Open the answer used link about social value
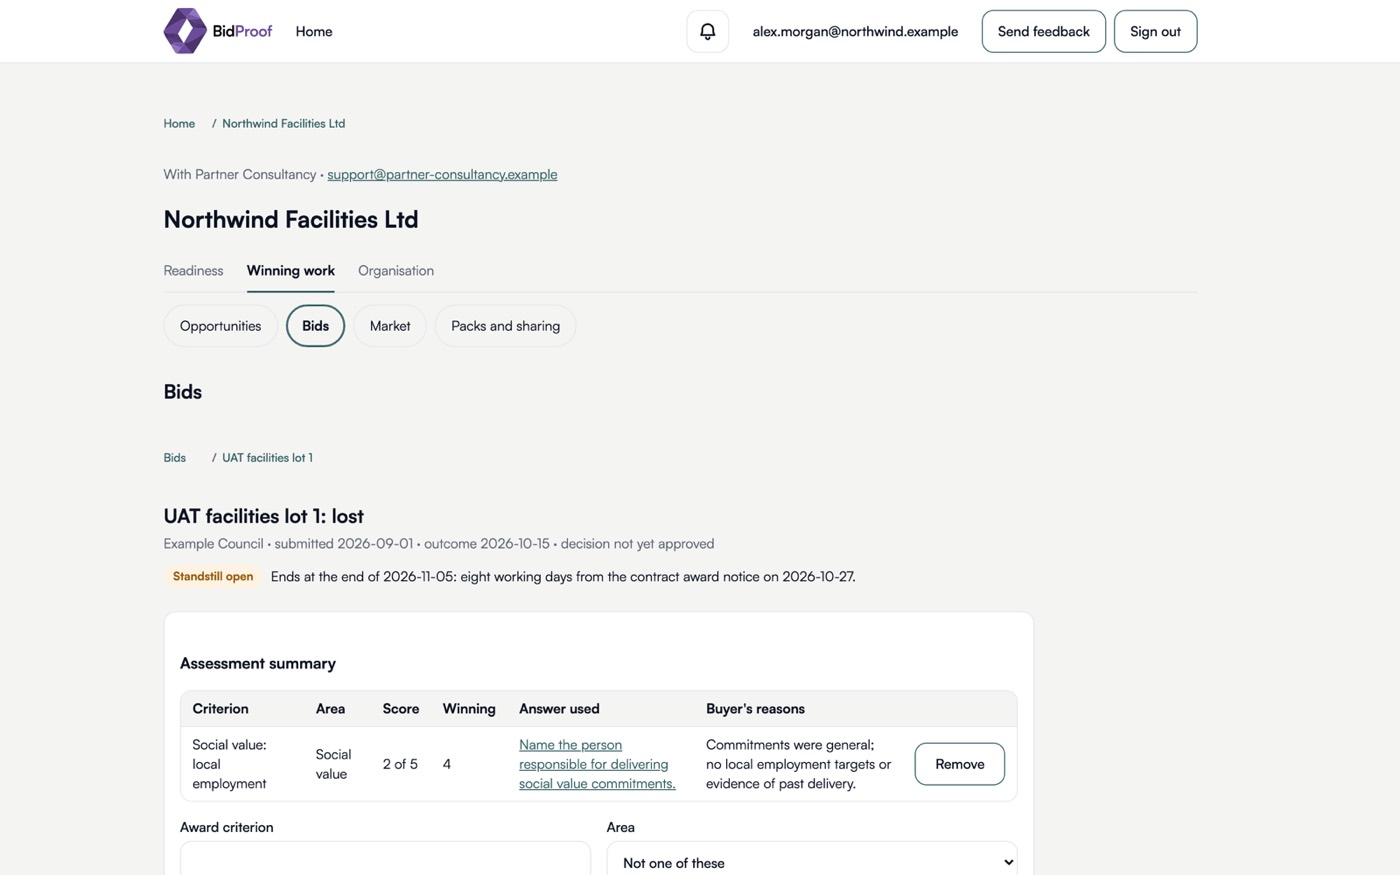 click(x=597, y=764)
